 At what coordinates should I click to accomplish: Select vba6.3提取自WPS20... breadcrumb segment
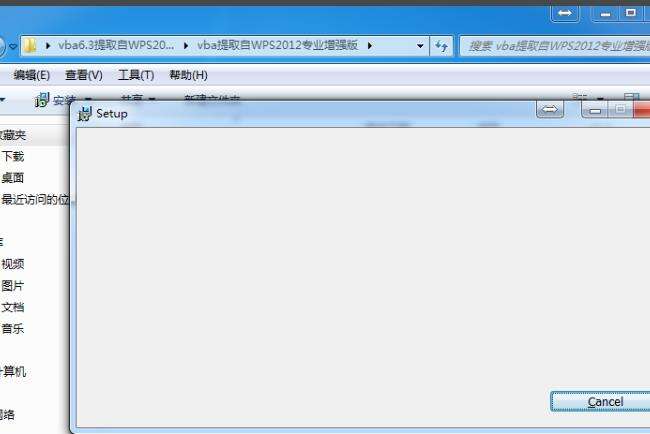(116, 45)
